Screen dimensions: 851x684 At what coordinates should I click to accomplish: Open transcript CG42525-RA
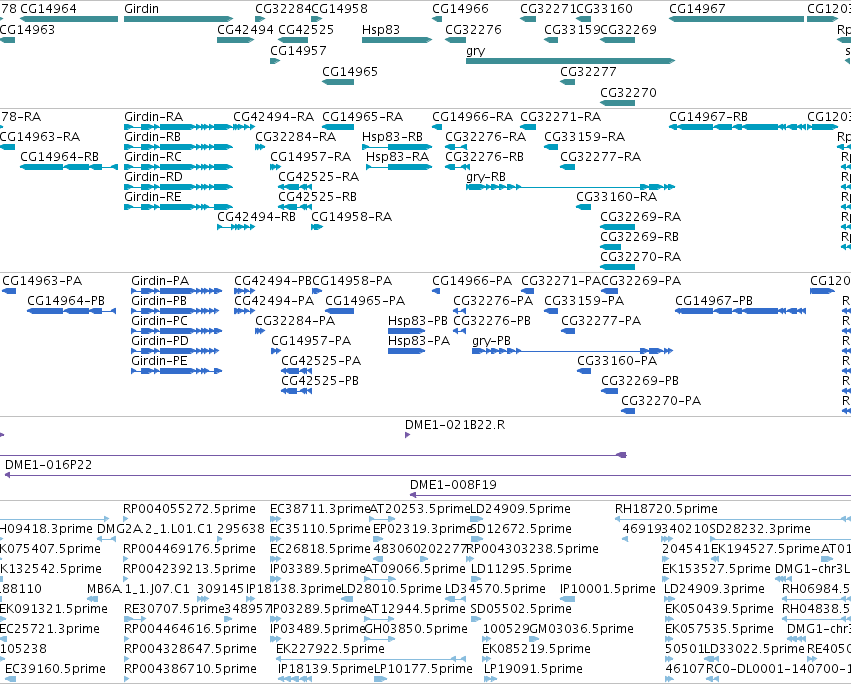click(x=319, y=177)
